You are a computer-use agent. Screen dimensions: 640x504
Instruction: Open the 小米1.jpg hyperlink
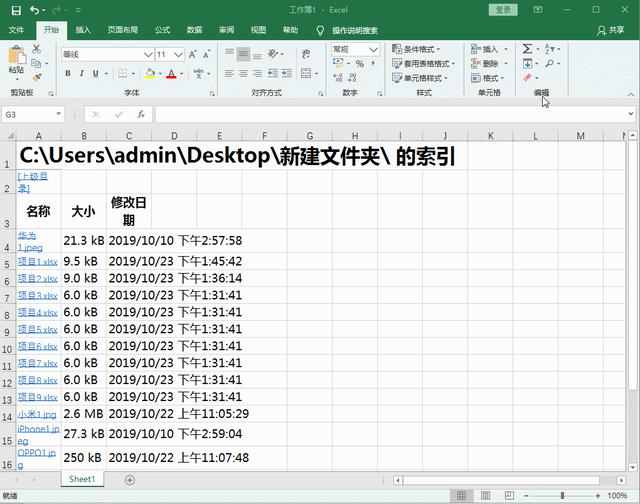(37, 415)
